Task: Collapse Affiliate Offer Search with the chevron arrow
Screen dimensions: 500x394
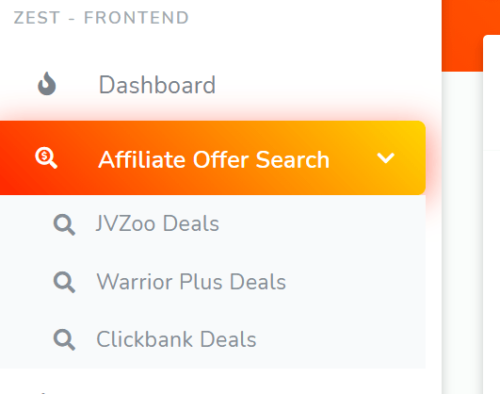Action: [x=386, y=158]
